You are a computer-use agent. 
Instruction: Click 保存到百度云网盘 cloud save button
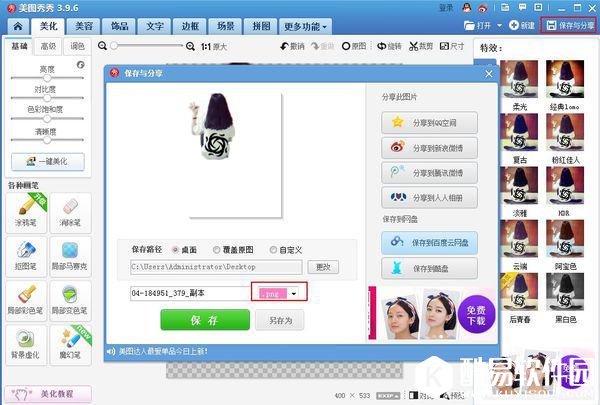point(429,242)
